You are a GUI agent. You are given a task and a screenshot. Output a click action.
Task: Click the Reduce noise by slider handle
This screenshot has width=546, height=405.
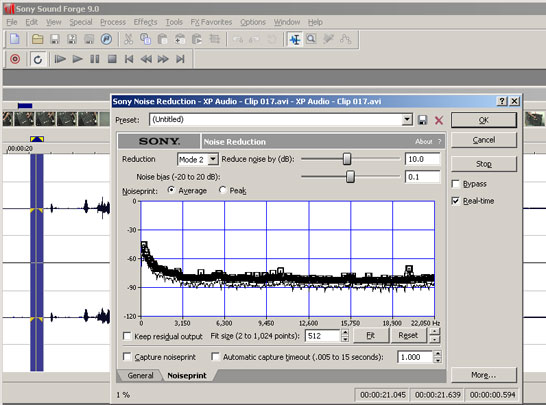pos(347,159)
